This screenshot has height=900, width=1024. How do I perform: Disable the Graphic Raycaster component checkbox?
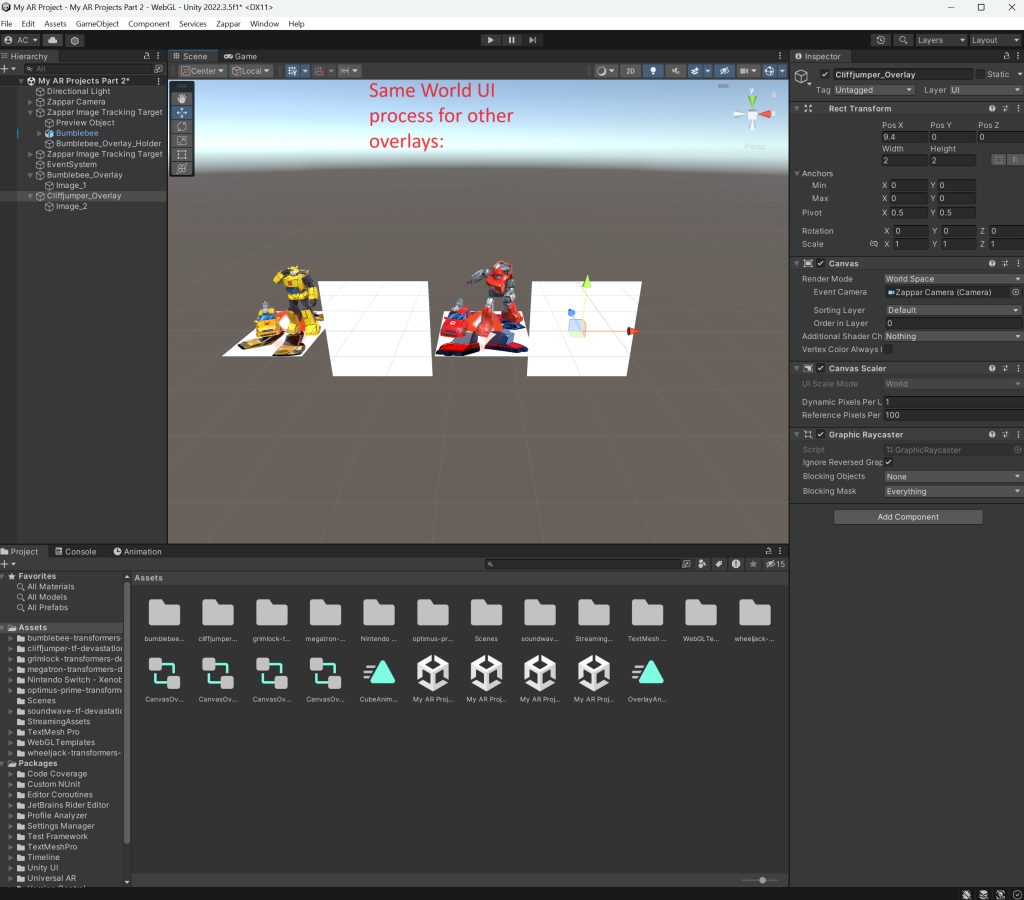coord(822,435)
